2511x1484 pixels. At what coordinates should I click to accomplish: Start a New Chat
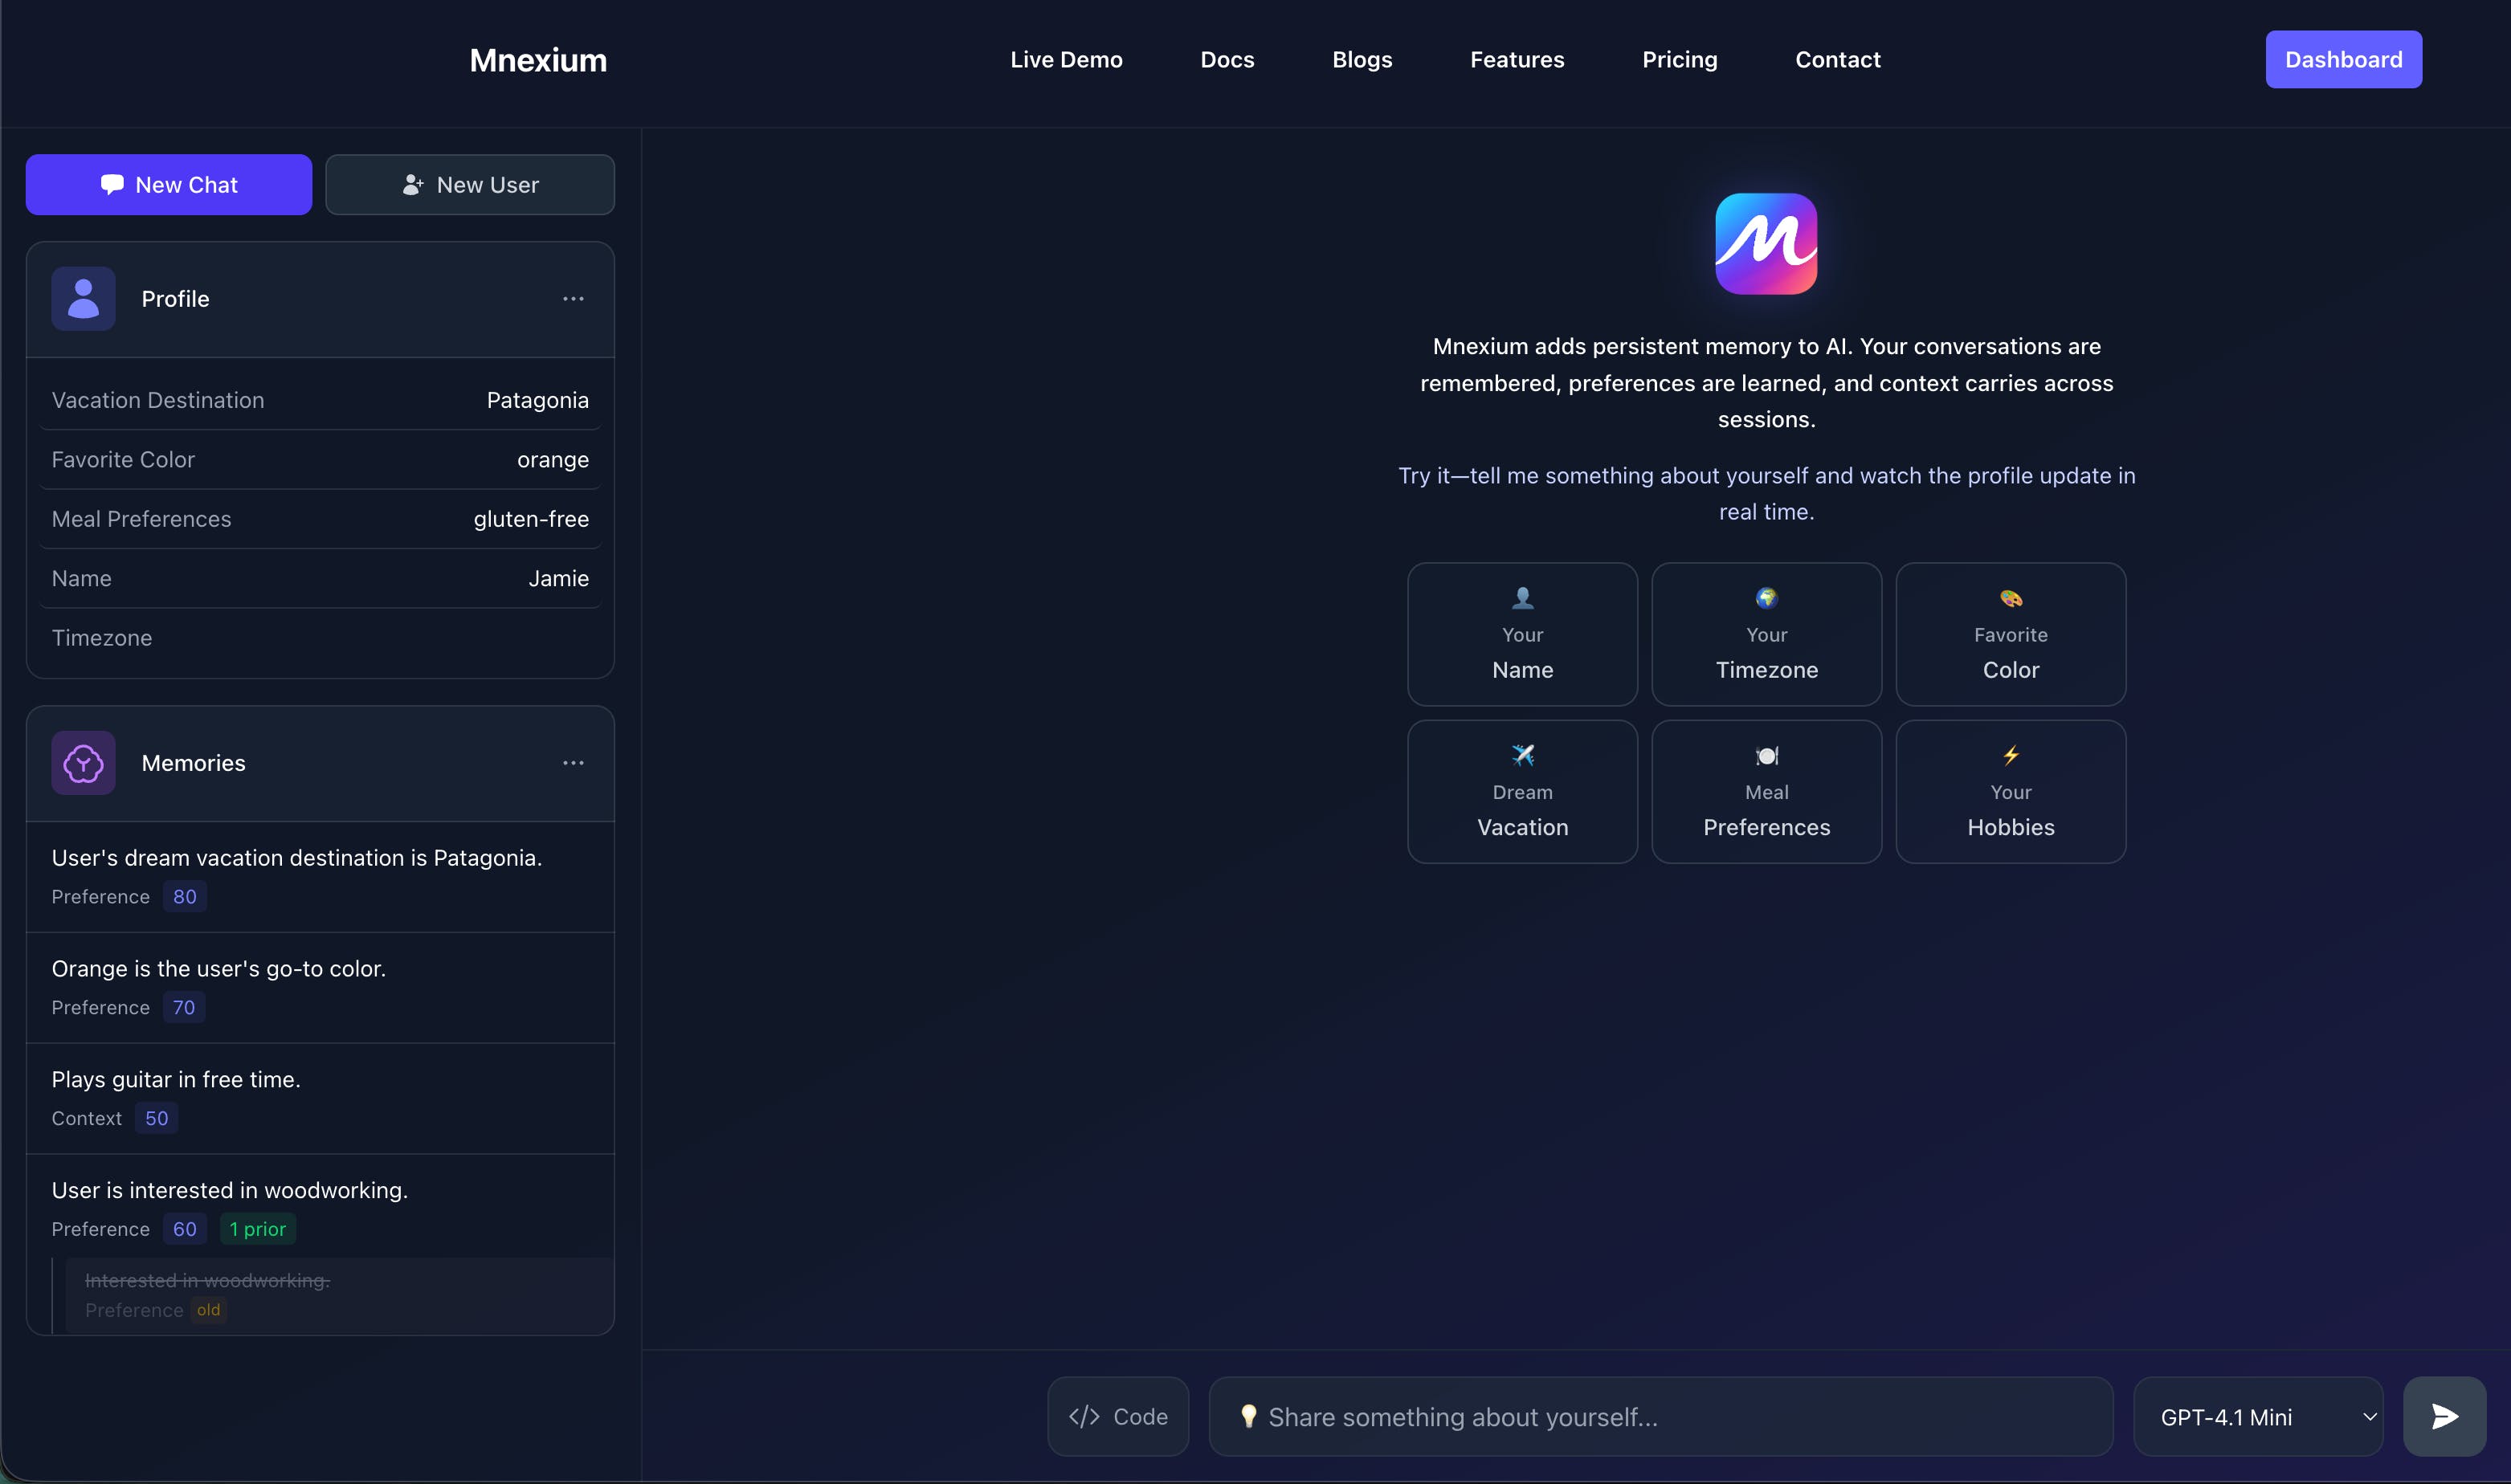coord(169,185)
